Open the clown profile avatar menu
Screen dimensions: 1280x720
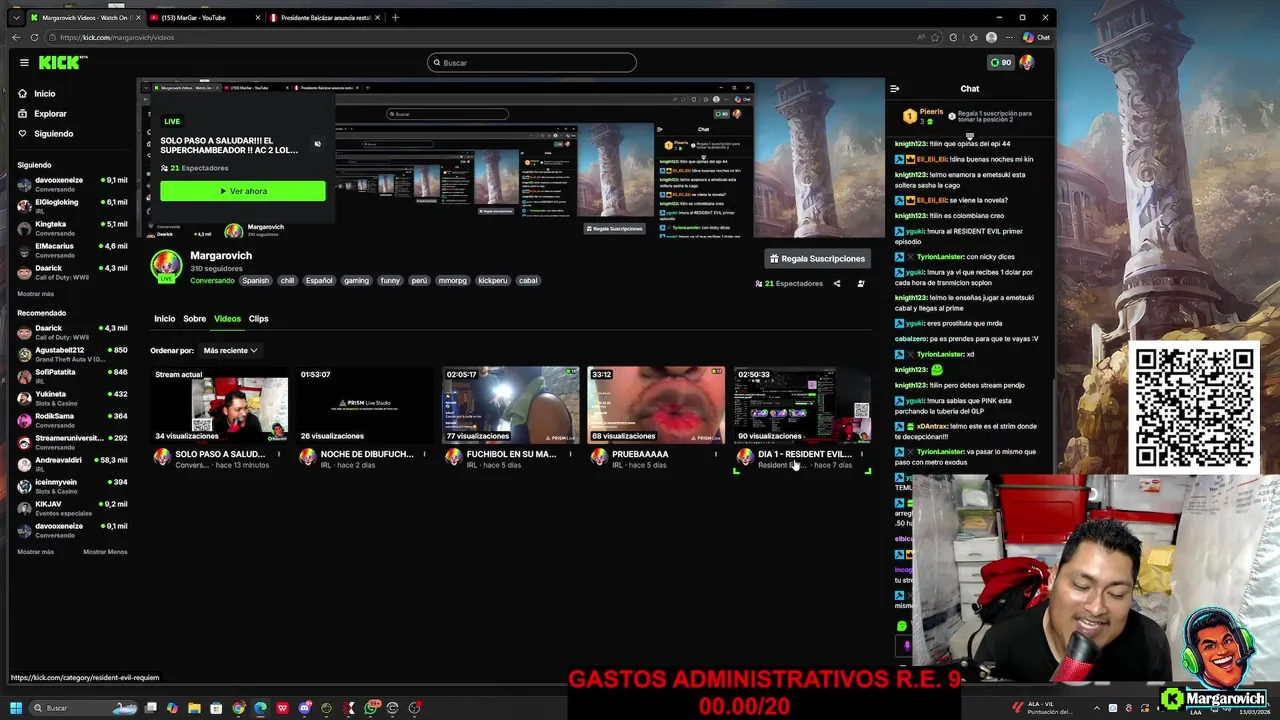point(1027,62)
